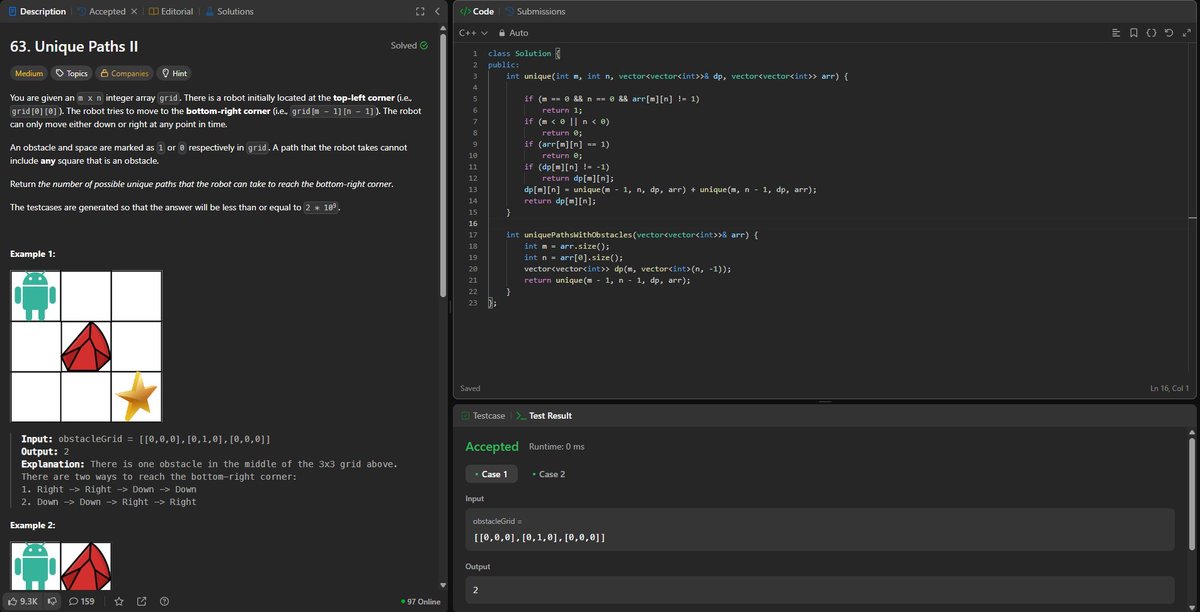Maximize the description panel

point(421,11)
